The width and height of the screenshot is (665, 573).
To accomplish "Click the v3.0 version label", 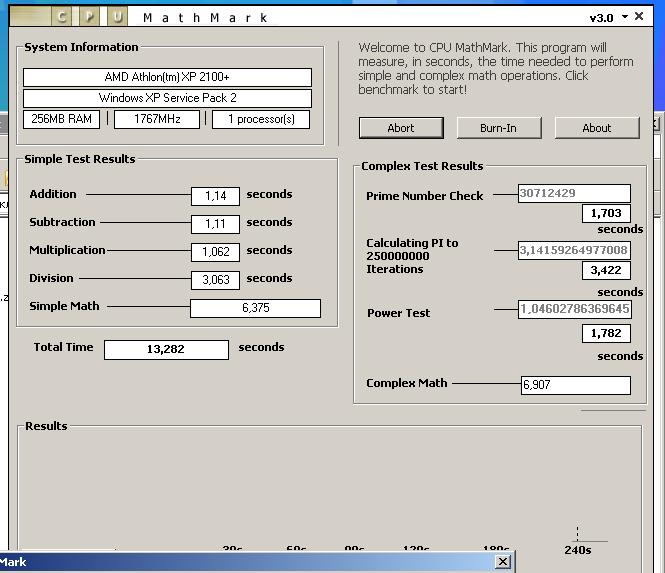I will (x=601, y=18).
